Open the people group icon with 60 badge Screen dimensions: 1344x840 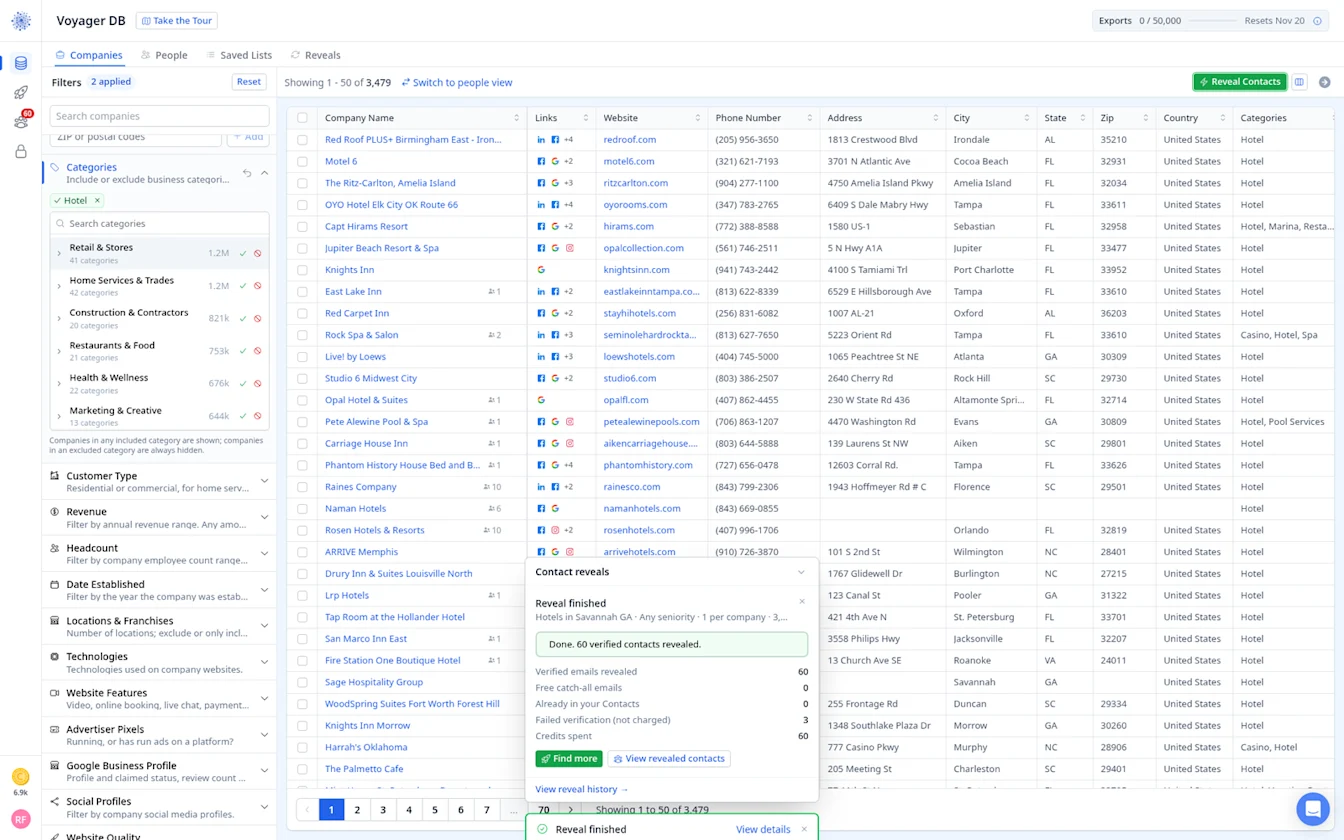click(20, 122)
